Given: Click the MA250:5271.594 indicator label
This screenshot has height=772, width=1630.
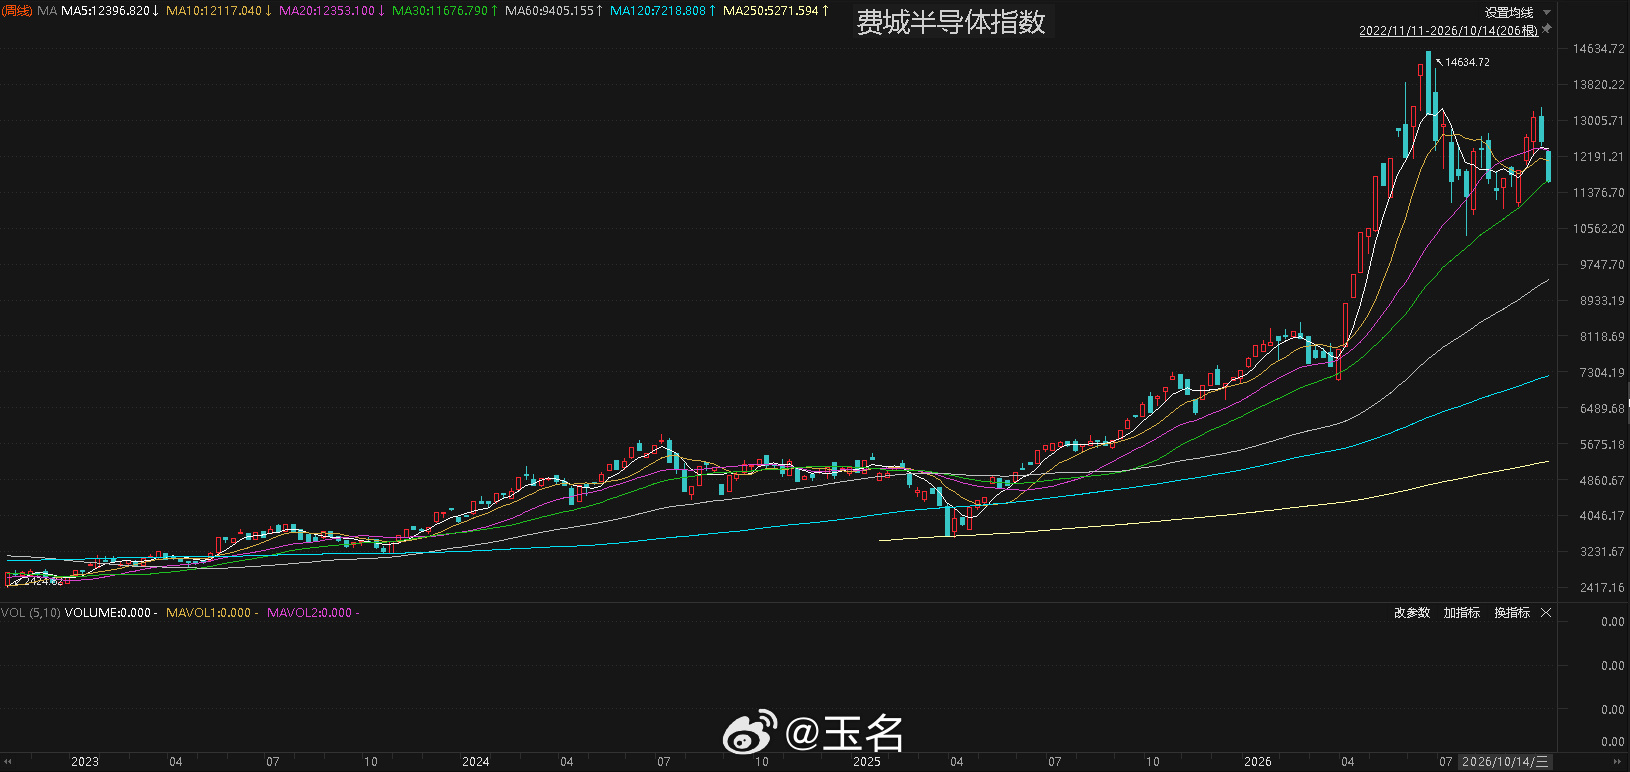Looking at the screenshot, I should tap(776, 11).
